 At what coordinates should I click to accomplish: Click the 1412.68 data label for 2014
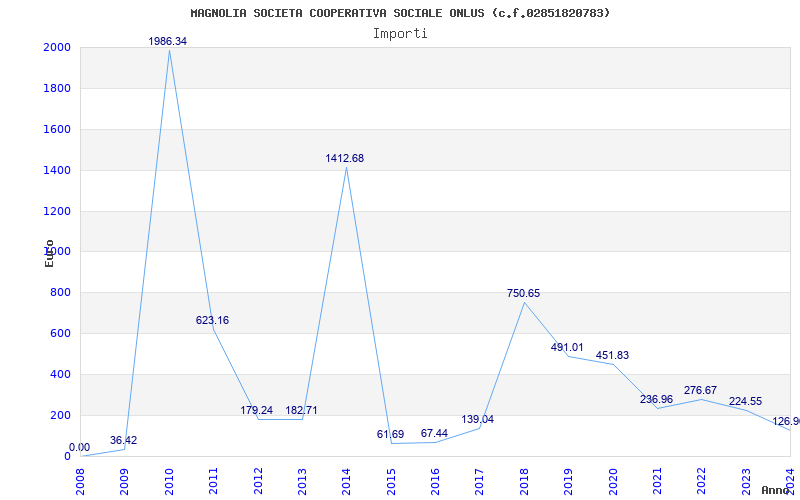tap(345, 158)
